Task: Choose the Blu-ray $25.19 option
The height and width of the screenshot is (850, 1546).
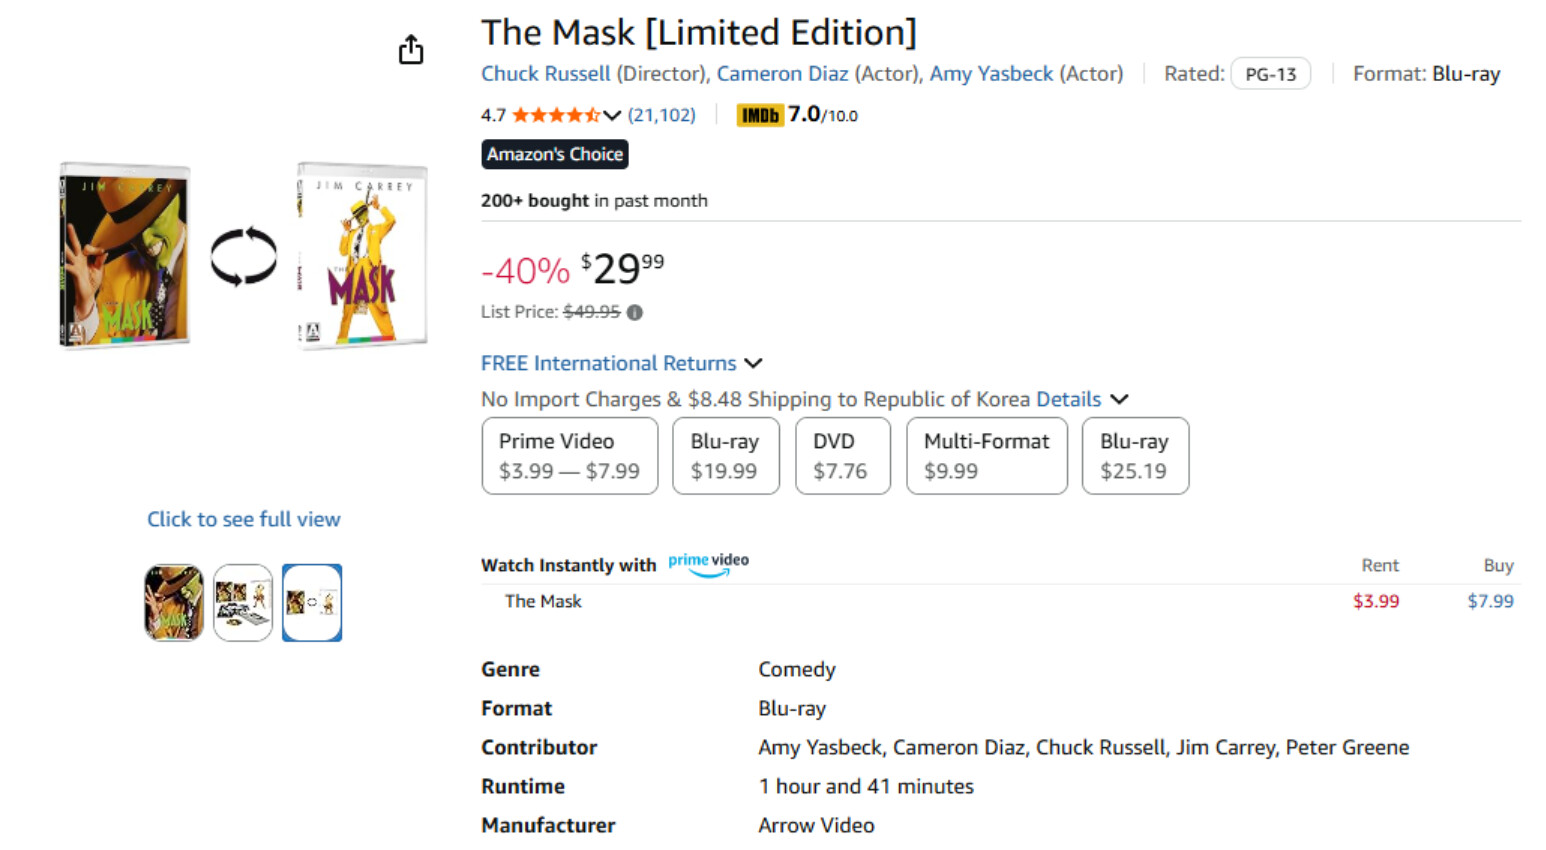Action: click(1134, 456)
